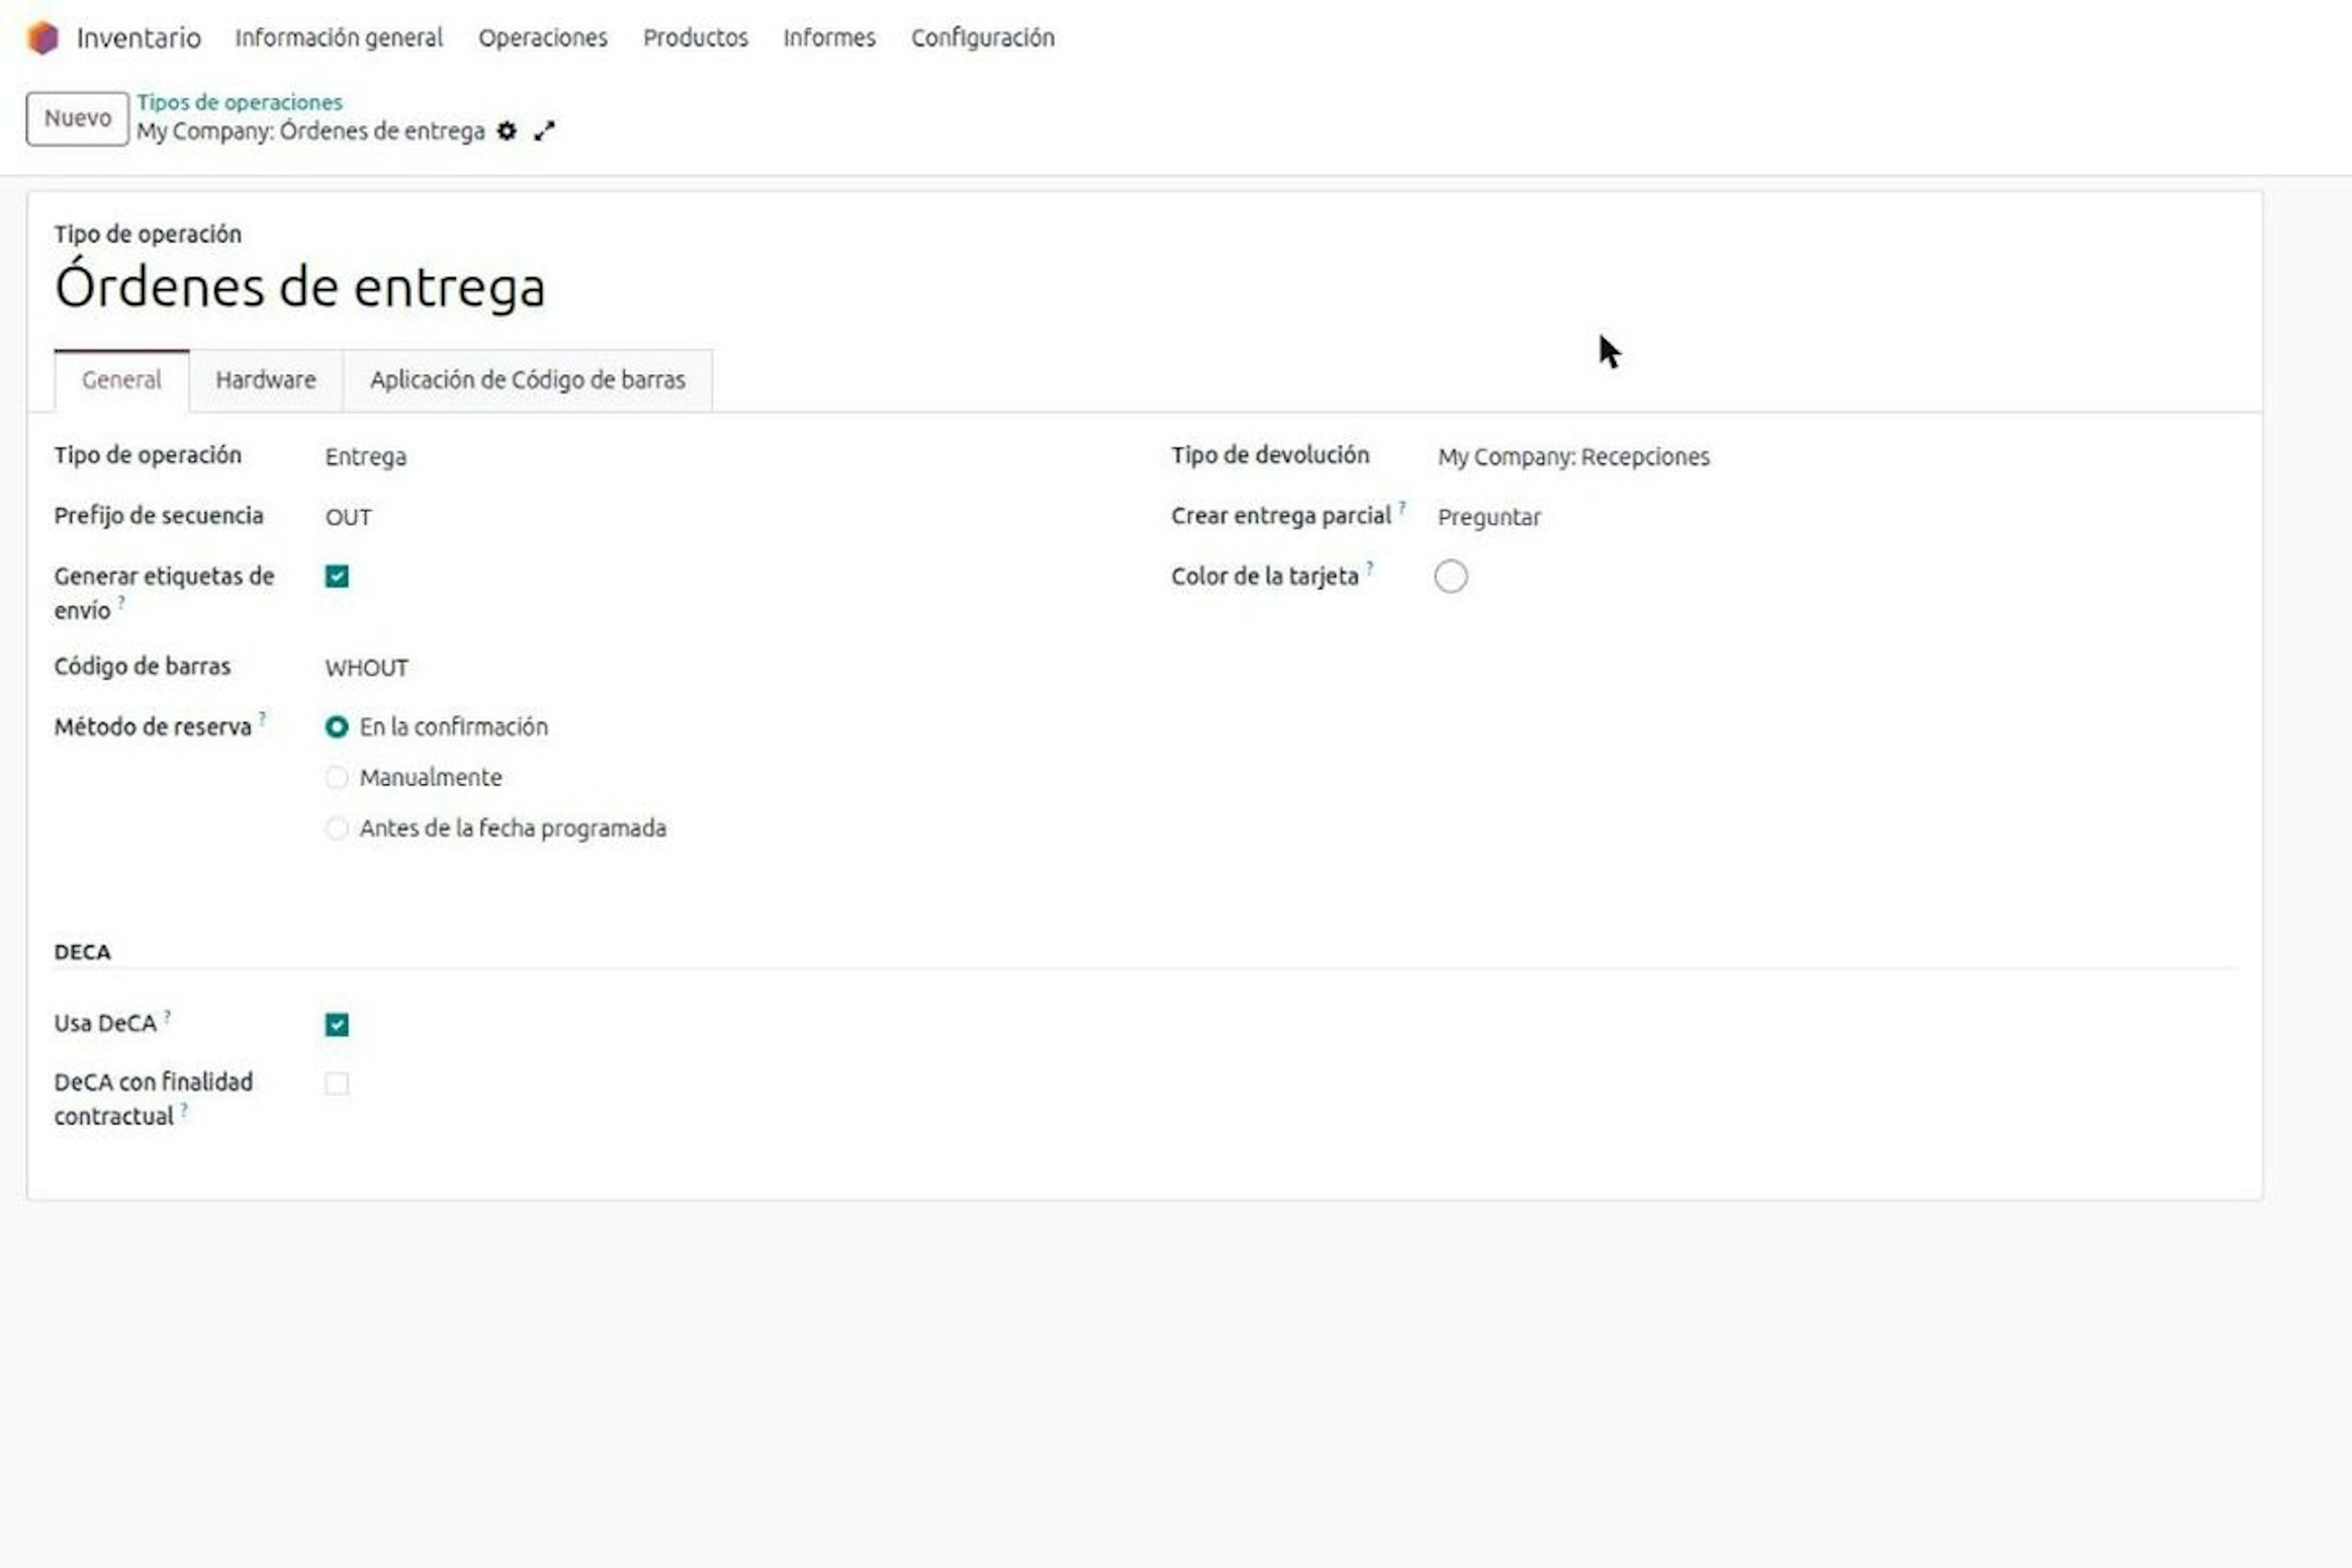The width and height of the screenshot is (2352, 1568).
Task: Edit the Órdenes de entrega title field
Action: 300,287
